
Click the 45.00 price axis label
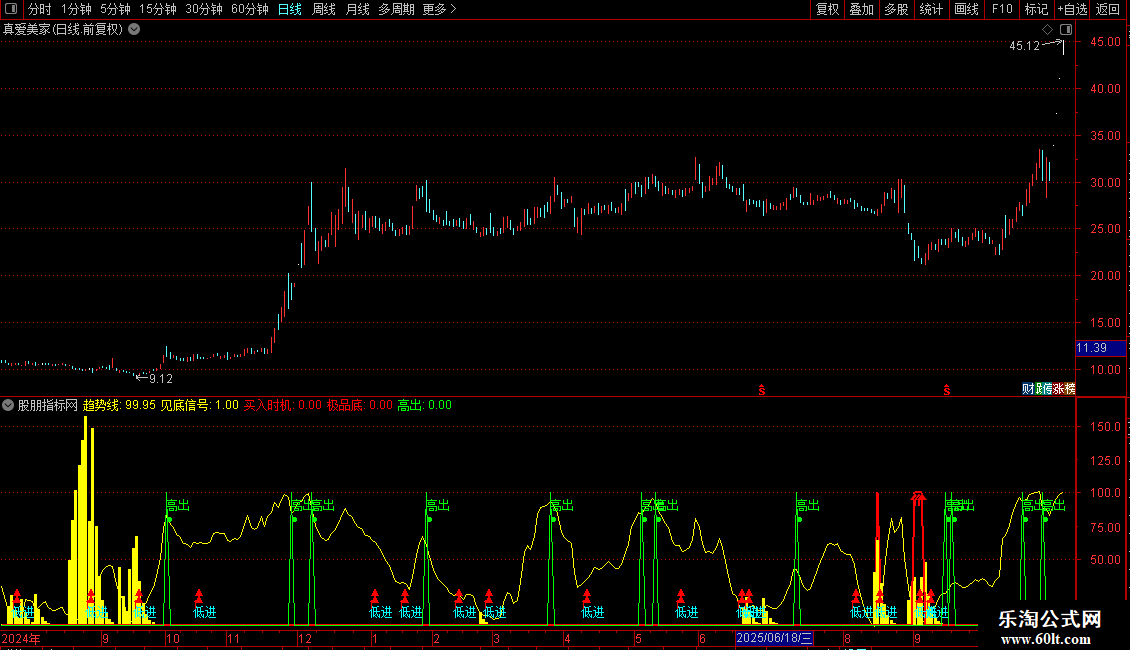coord(1105,42)
